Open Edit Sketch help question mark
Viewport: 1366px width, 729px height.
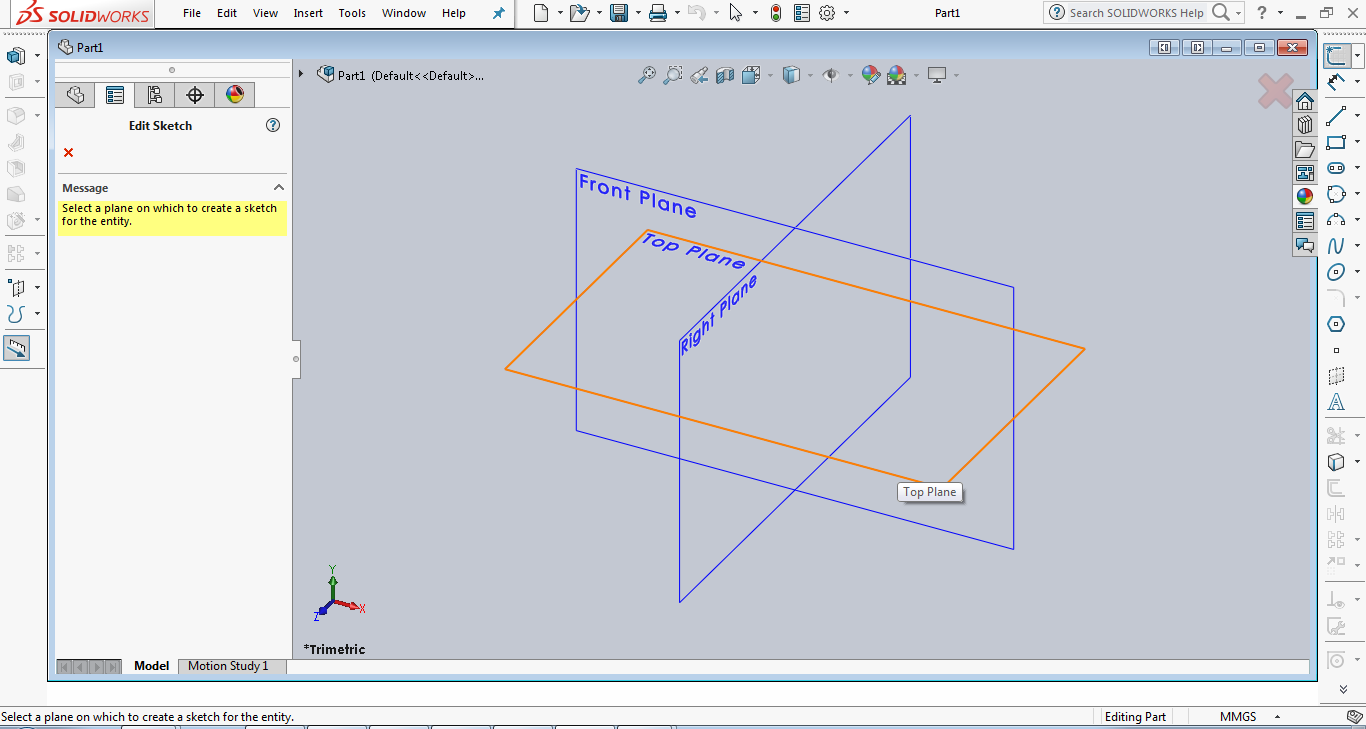coord(273,125)
